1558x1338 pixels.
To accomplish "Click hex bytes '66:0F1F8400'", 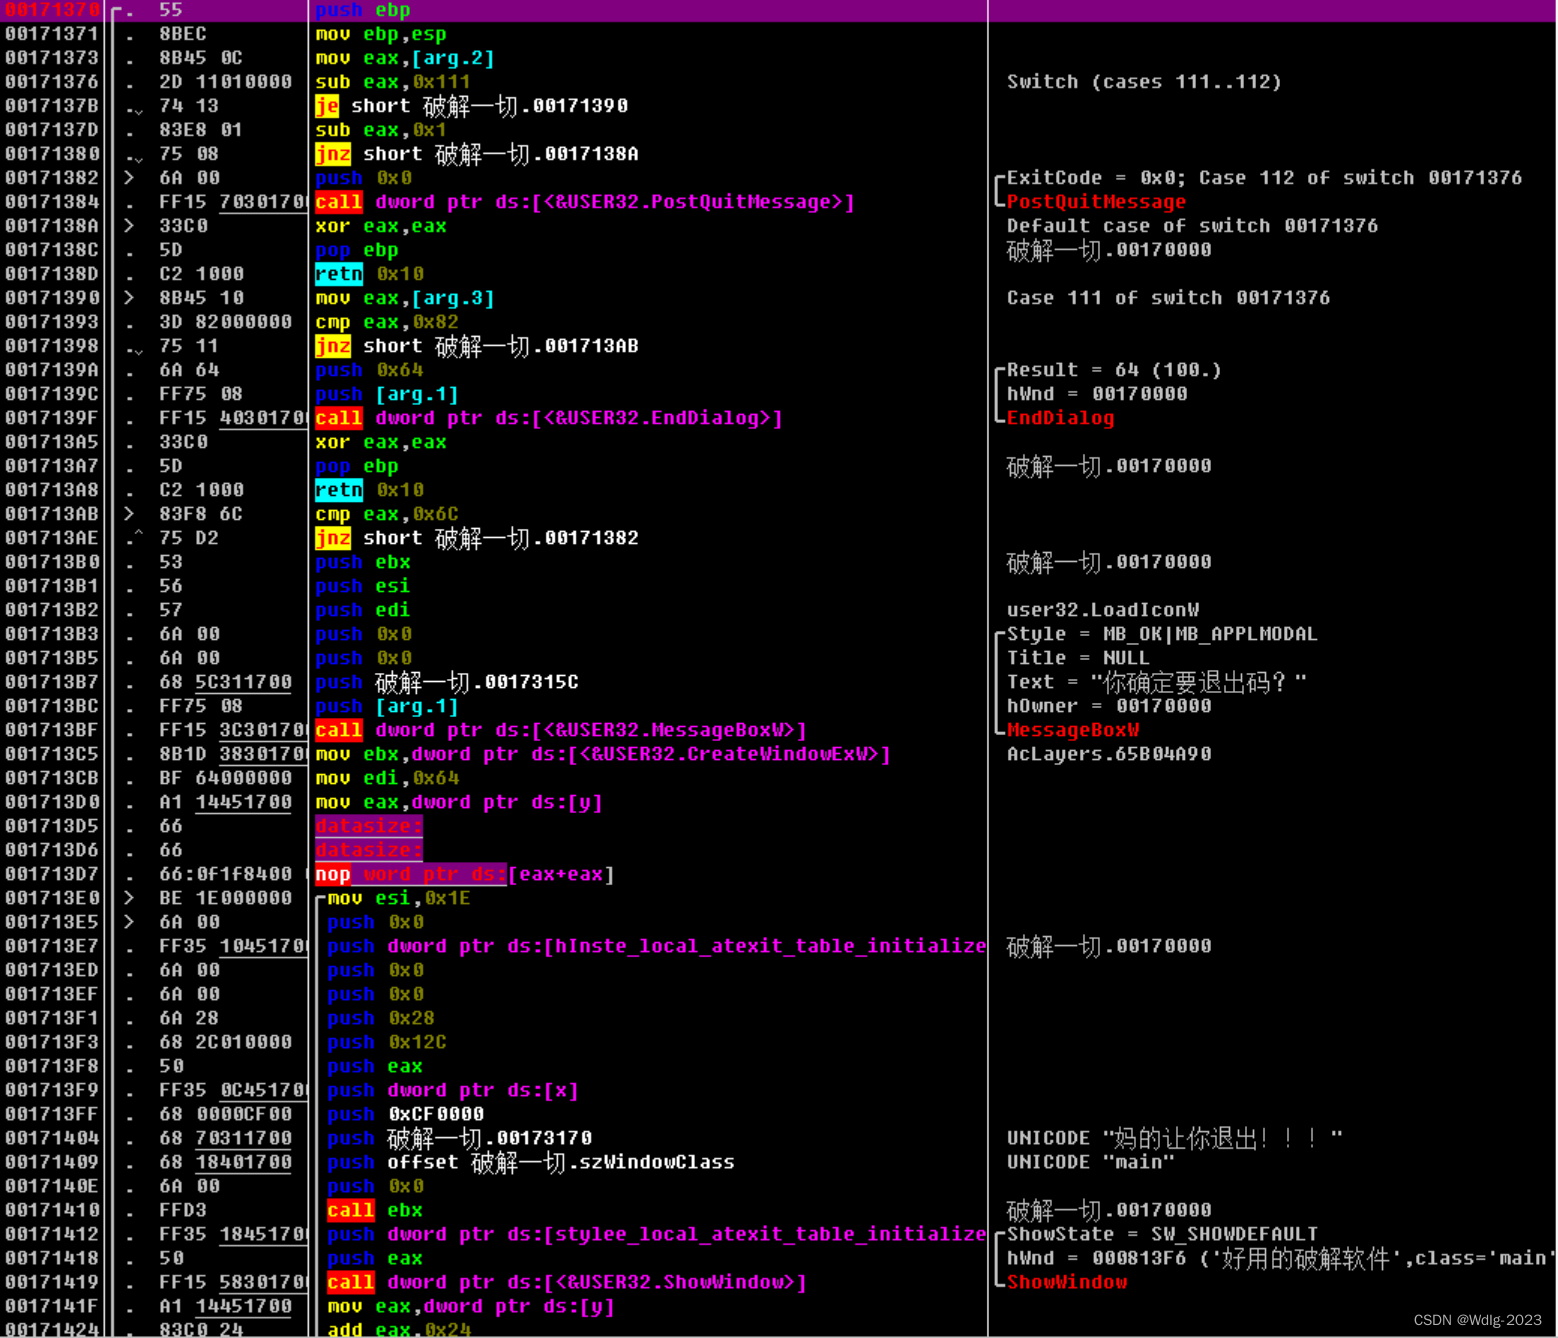I will point(226,874).
